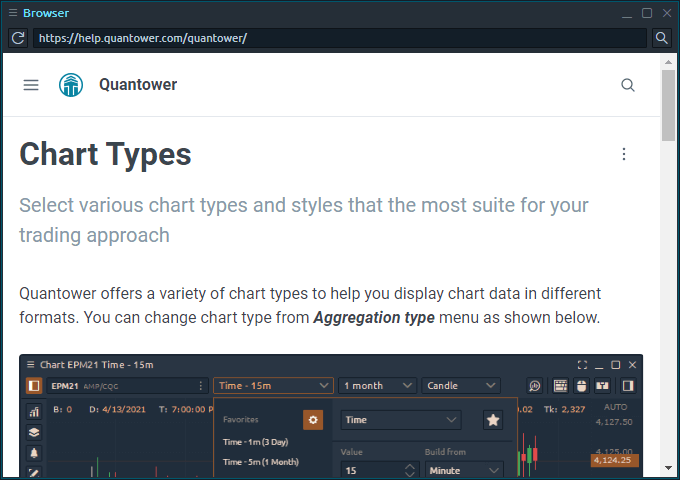The width and height of the screenshot is (680, 480).
Task: Reload the browser page
Action: 18,38
